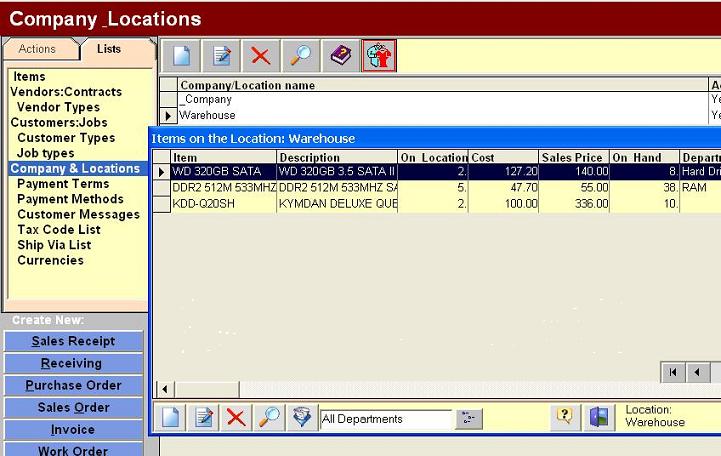Select Vendor Types in the lists tree
This screenshot has height=456, width=721.
pyautogui.click(x=58, y=107)
